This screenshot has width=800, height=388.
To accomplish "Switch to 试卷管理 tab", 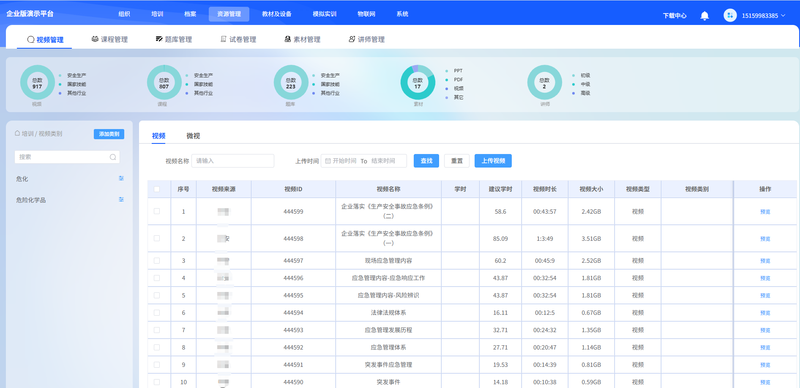I will [x=238, y=39].
